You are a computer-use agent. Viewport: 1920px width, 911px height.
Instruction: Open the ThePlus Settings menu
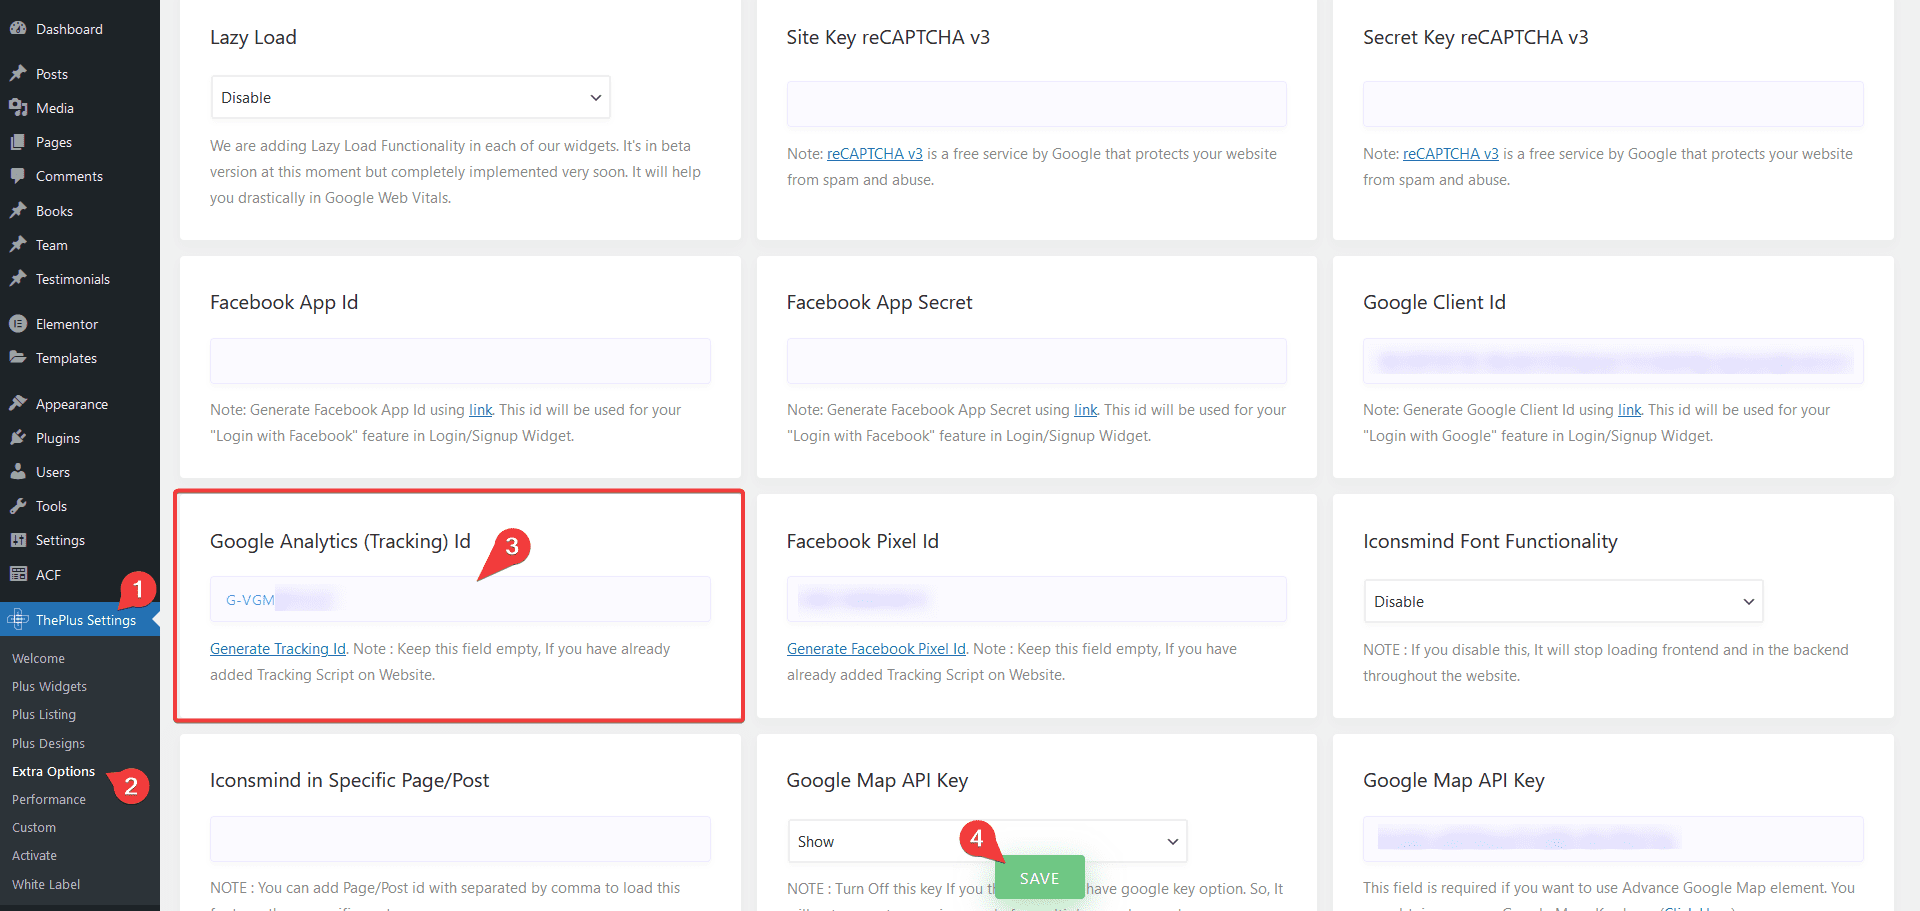(80, 620)
